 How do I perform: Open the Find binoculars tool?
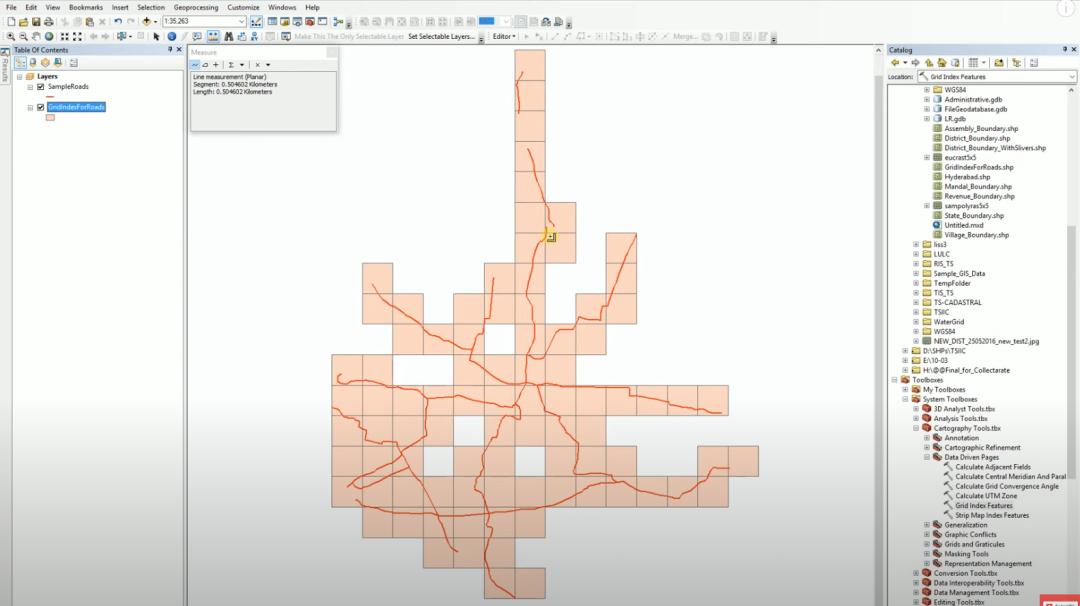click(x=229, y=36)
